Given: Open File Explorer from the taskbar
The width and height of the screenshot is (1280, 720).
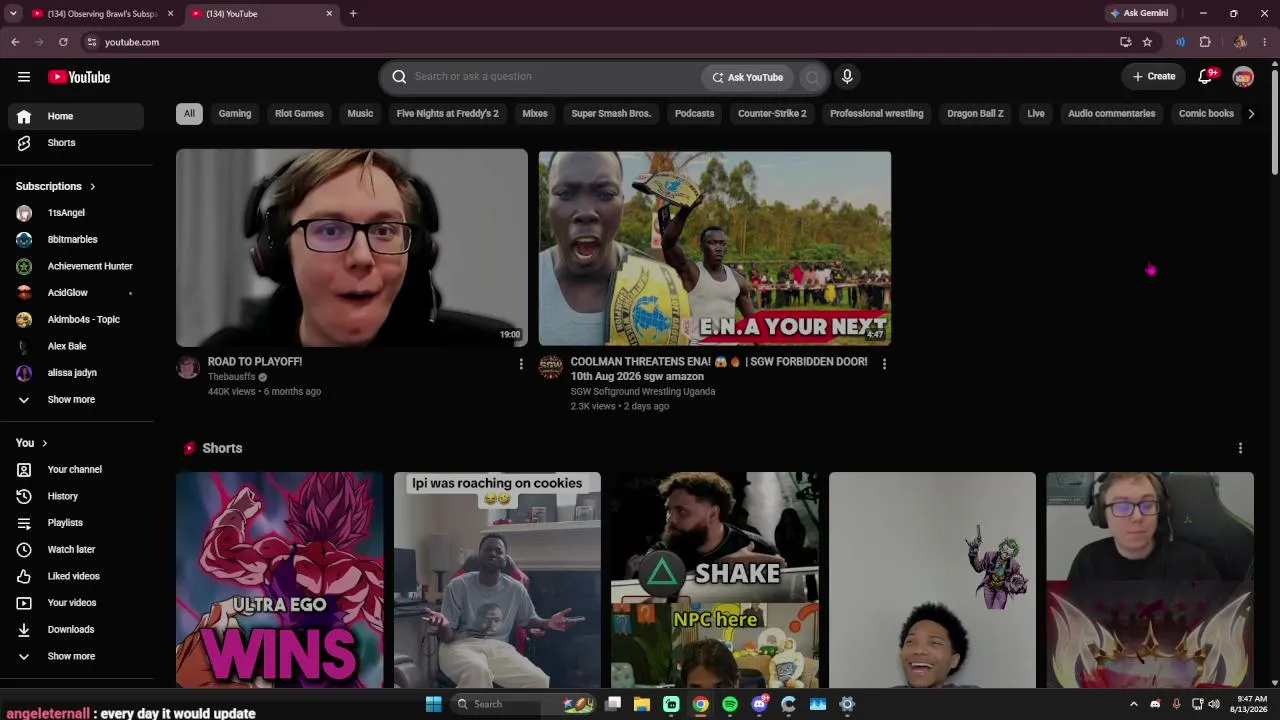Looking at the screenshot, I should pyautogui.click(x=642, y=704).
